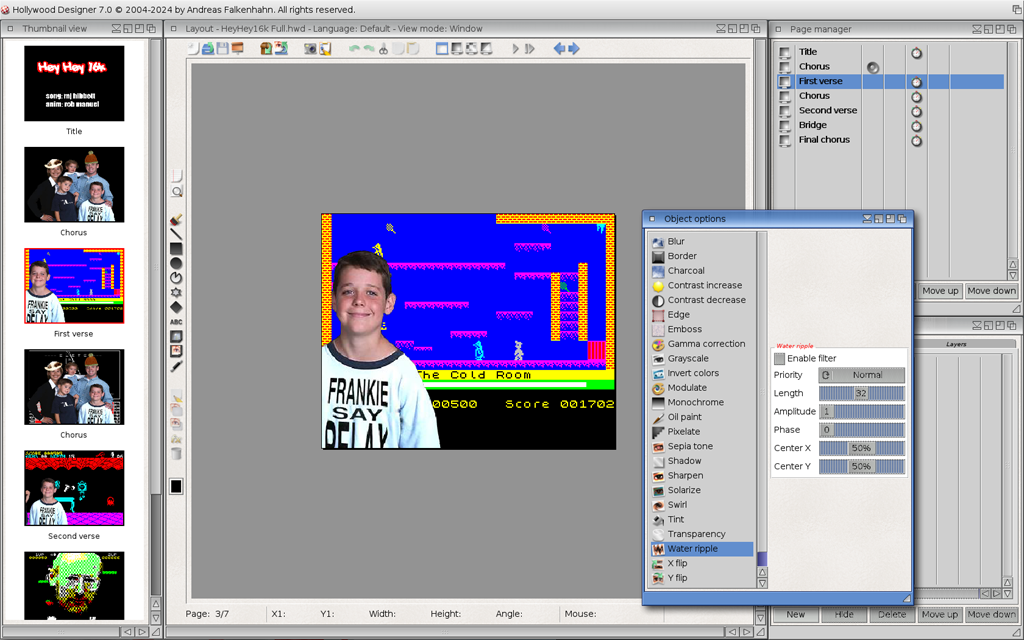Choose the Y flip filter entry

702,578
